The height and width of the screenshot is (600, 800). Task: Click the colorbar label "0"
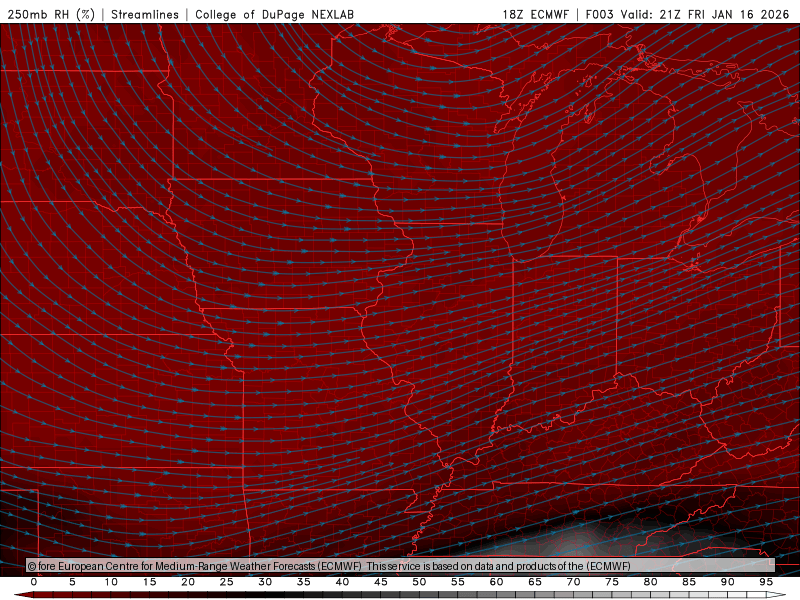pos(34,582)
